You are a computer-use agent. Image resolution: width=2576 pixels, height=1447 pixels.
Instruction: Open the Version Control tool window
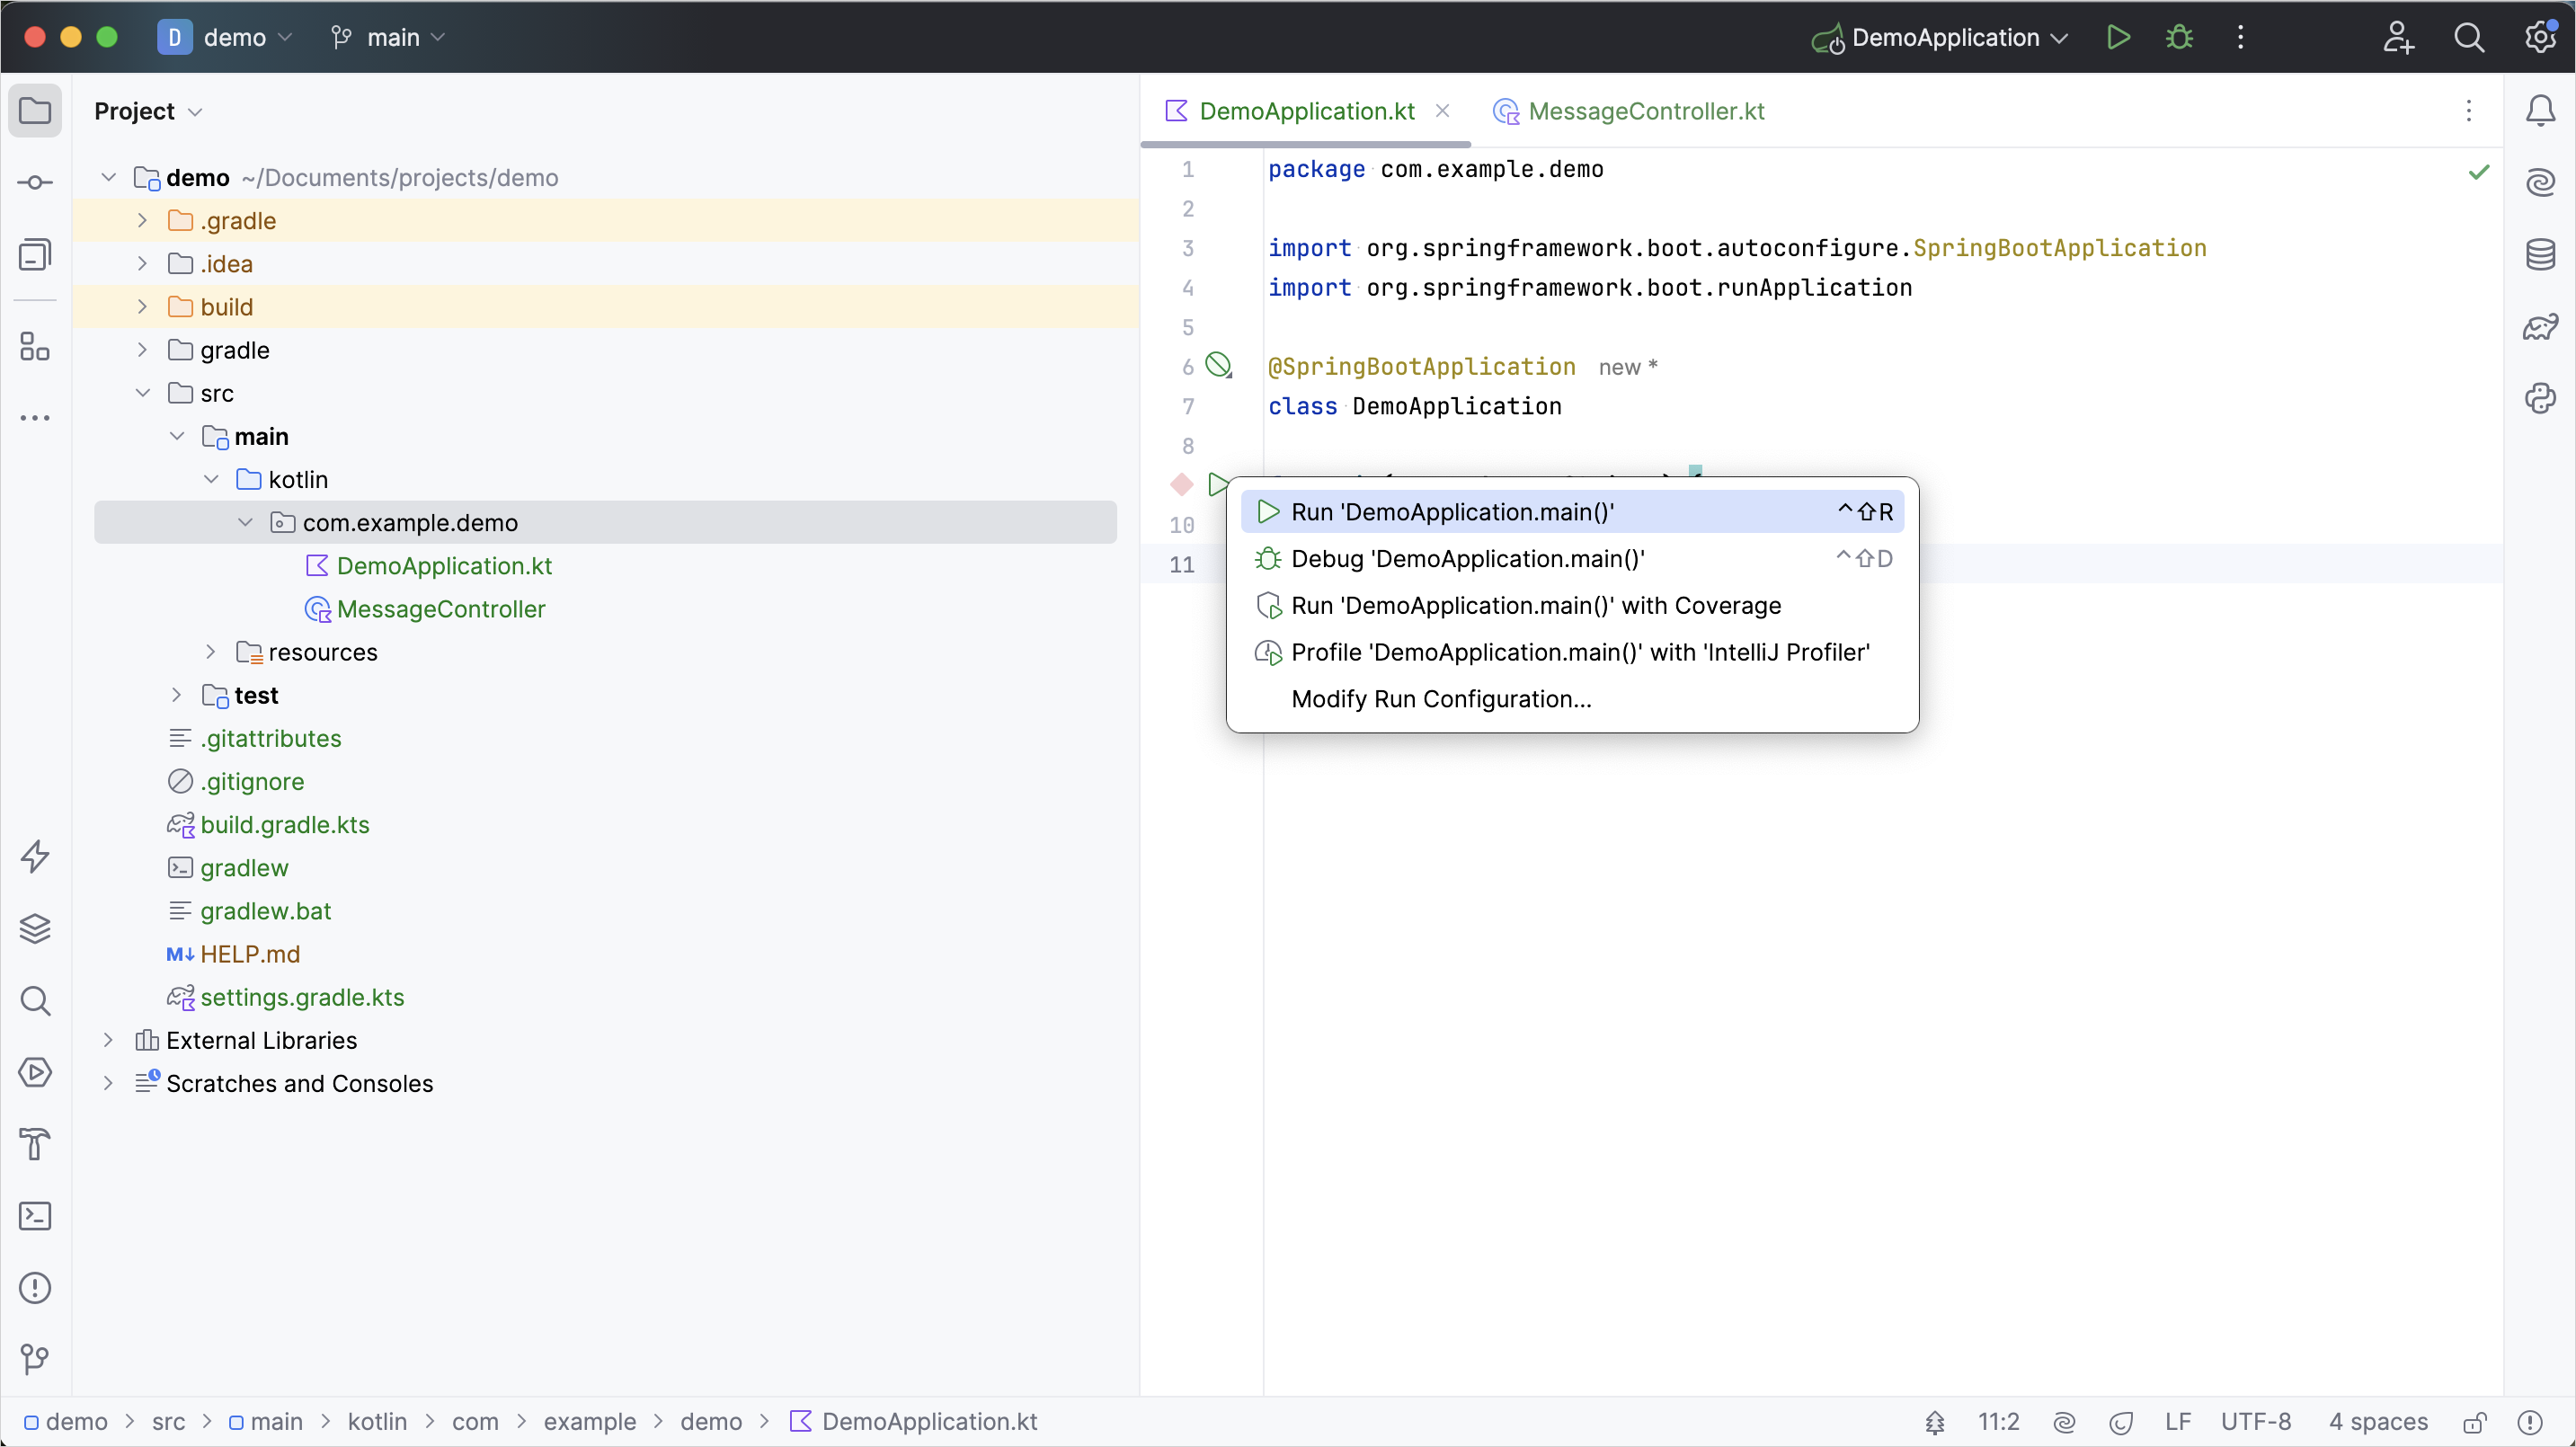[x=35, y=1359]
